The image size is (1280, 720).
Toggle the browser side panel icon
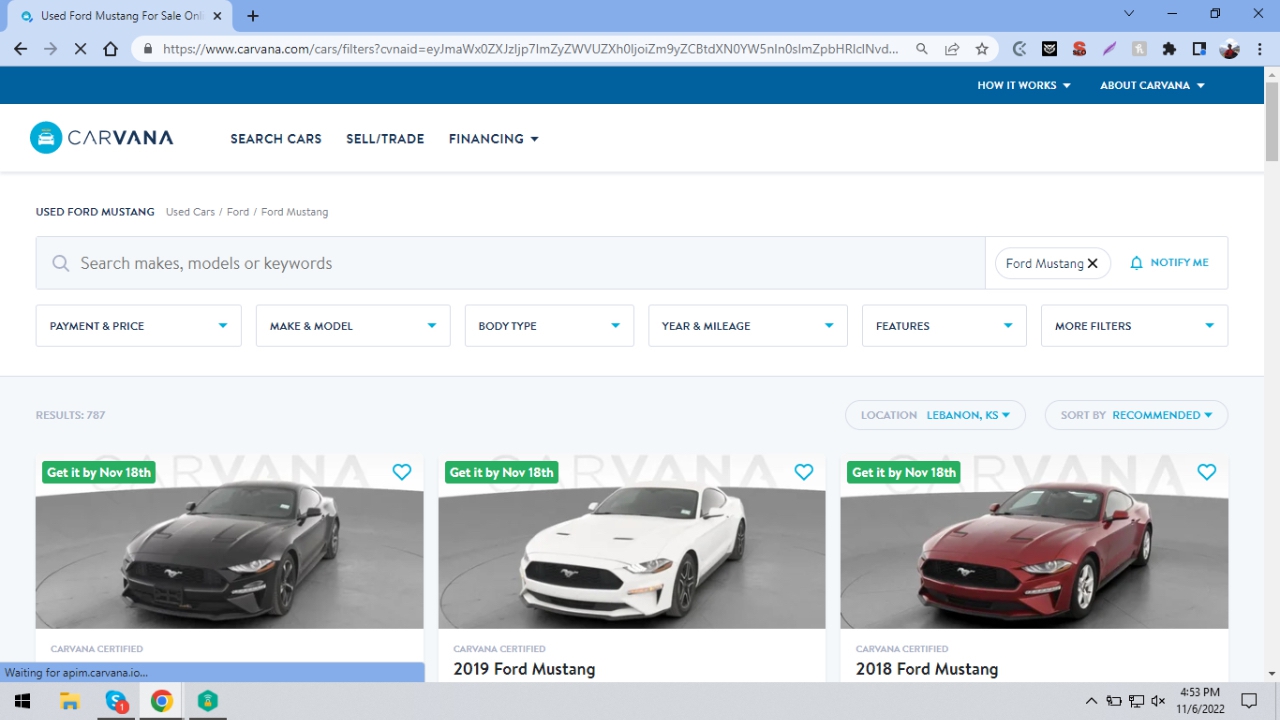pos(1199,48)
